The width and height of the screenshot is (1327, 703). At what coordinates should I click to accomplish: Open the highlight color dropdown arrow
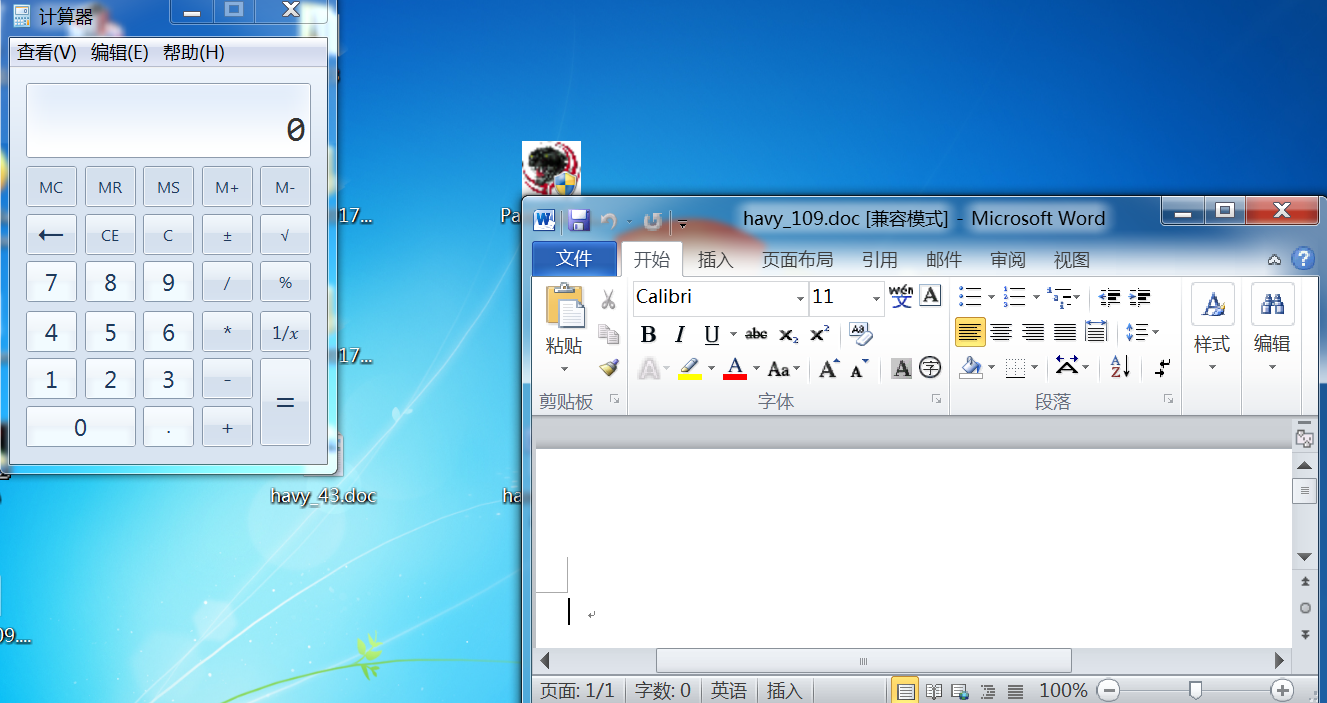[711, 369]
